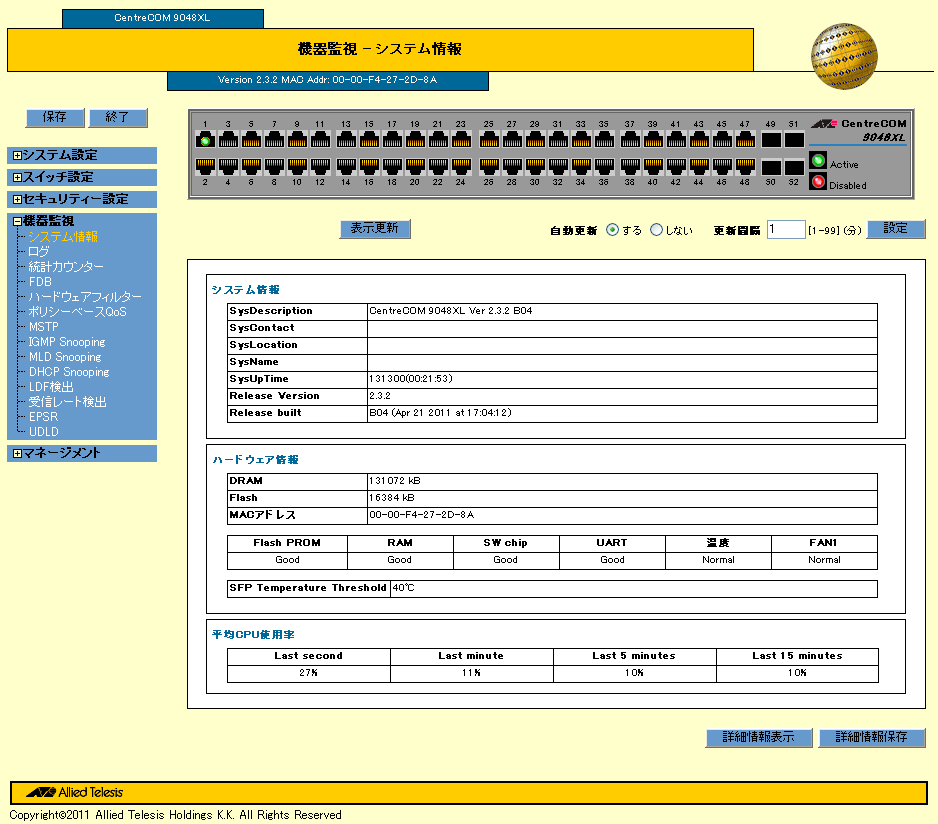
Task: Click SFP slot 49 icon
Action: [x=770, y=140]
